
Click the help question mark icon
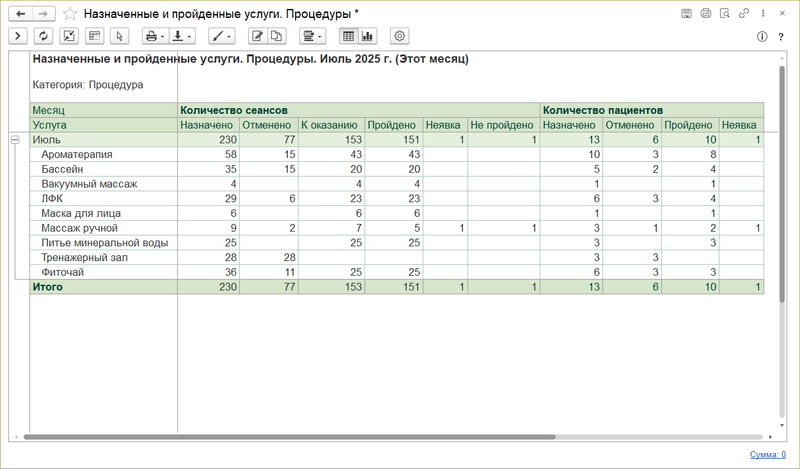coord(781,36)
